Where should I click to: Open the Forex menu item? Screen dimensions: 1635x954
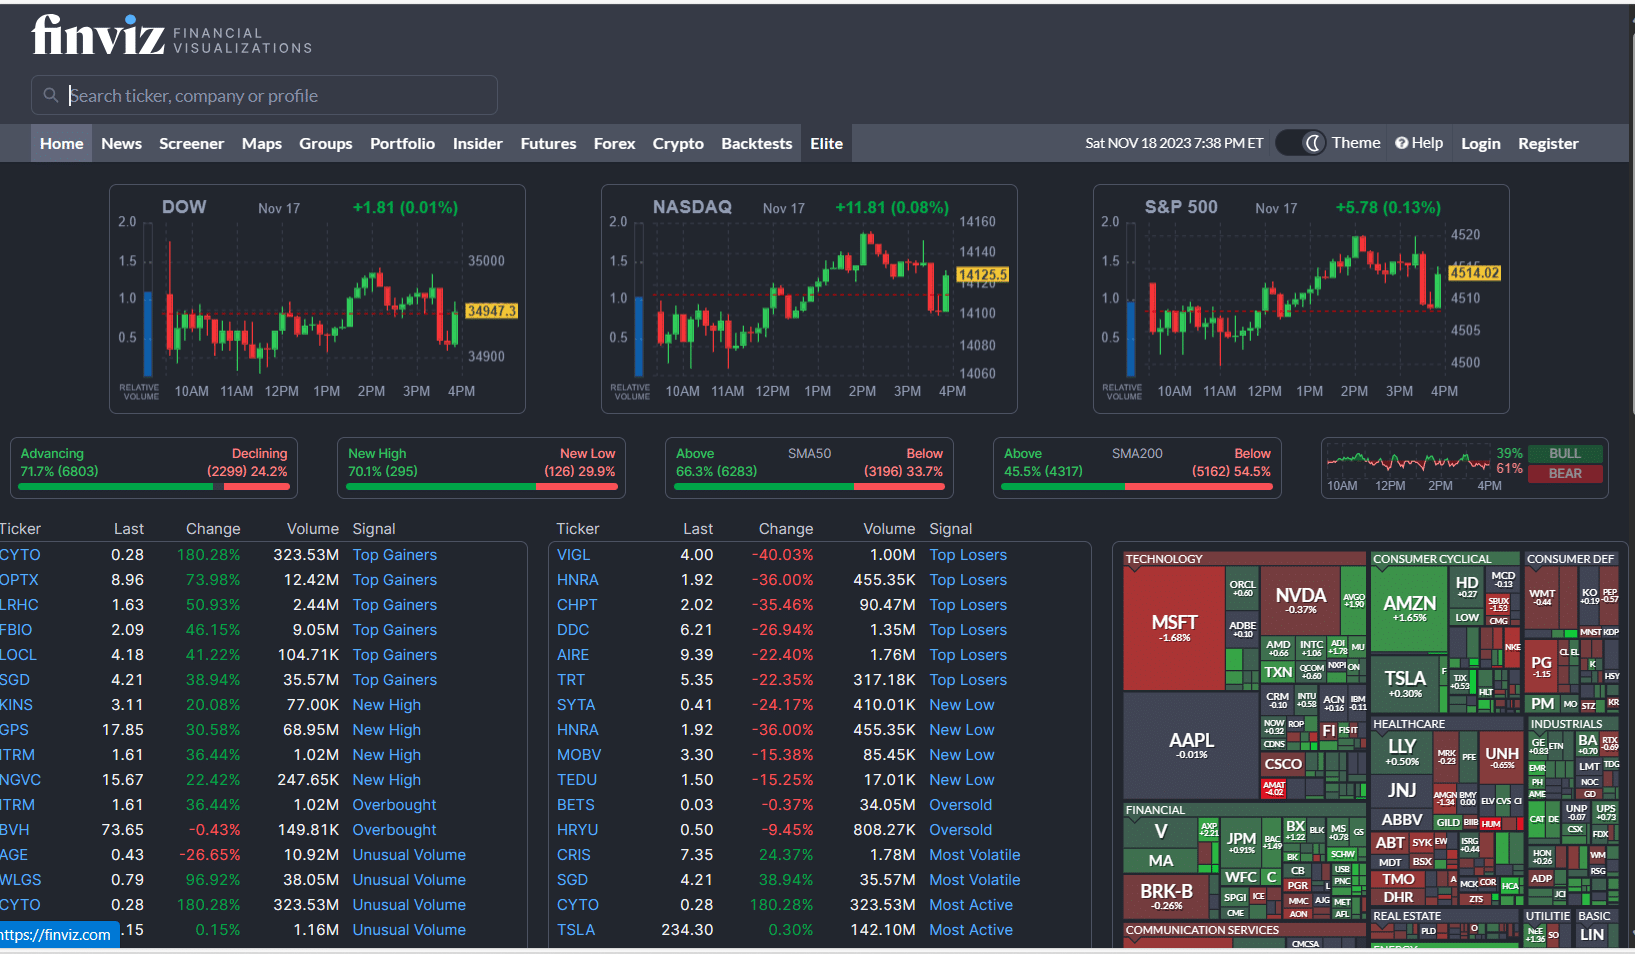[614, 143]
